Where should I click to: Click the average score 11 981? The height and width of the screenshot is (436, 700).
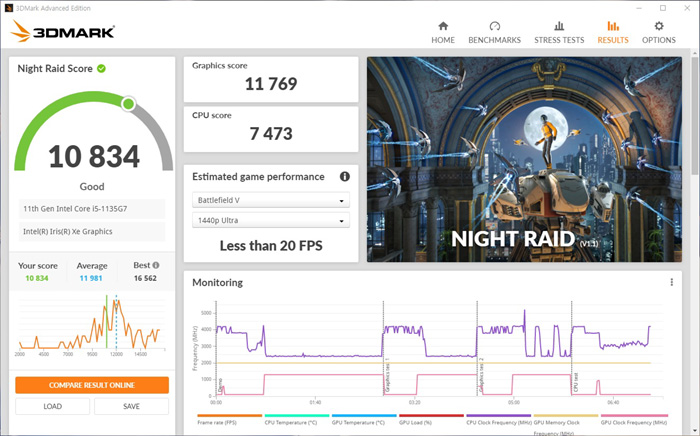point(91,278)
